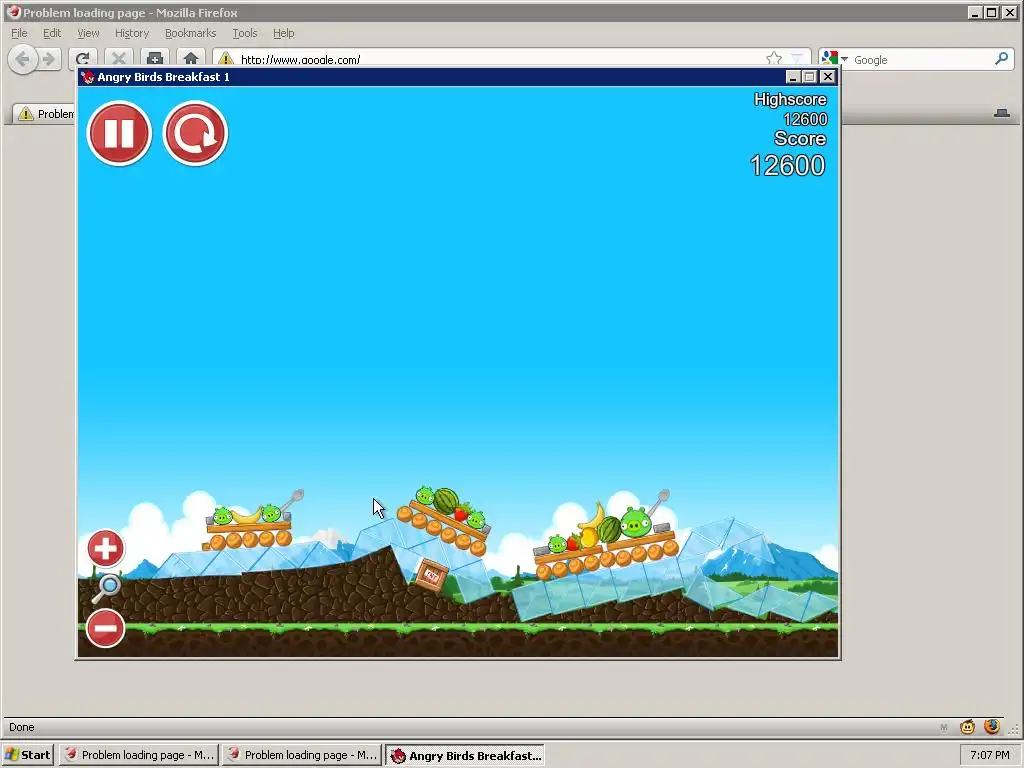Open the File menu in Firefox
Image resolution: width=1024 pixels, height=768 pixels.
[19, 33]
